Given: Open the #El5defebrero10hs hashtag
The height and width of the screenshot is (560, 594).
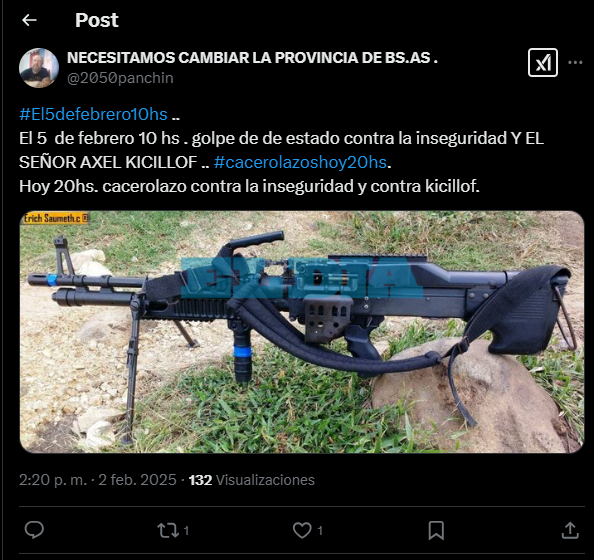Looking at the screenshot, I should coord(93,114).
